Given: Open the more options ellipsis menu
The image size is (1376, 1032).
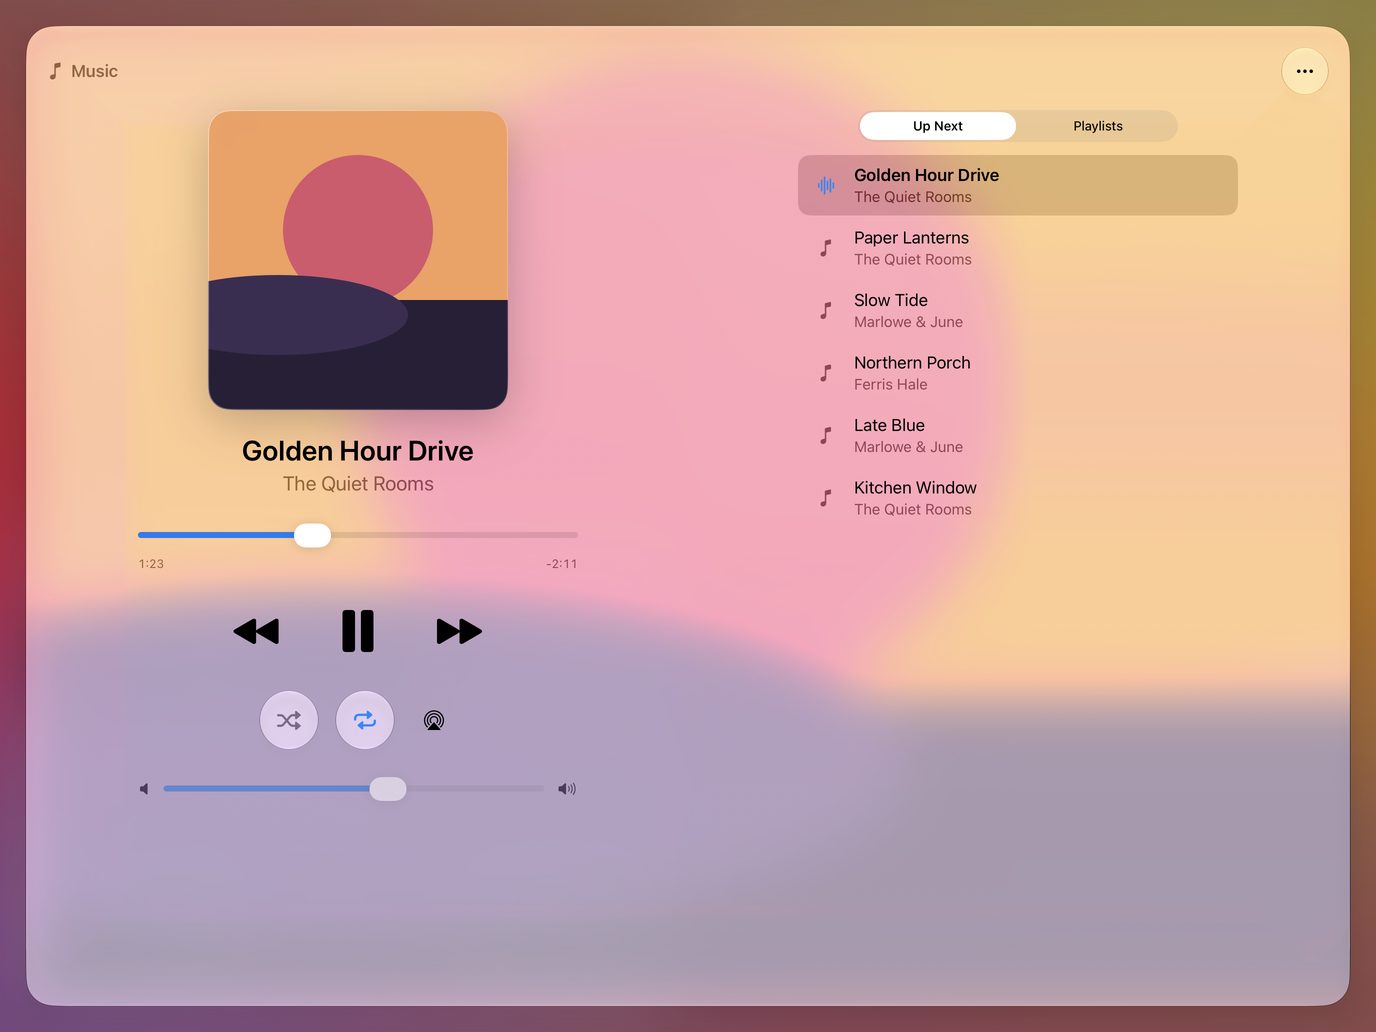Looking at the screenshot, I should 1305,71.
